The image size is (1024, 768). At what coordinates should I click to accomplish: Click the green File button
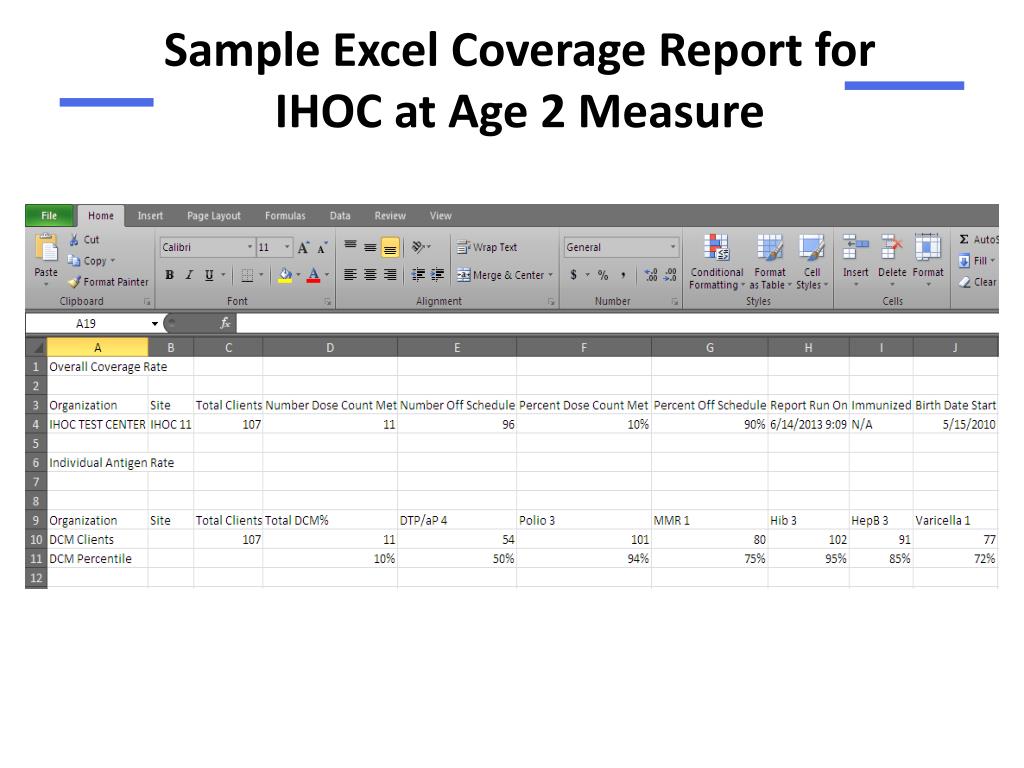click(x=49, y=216)
